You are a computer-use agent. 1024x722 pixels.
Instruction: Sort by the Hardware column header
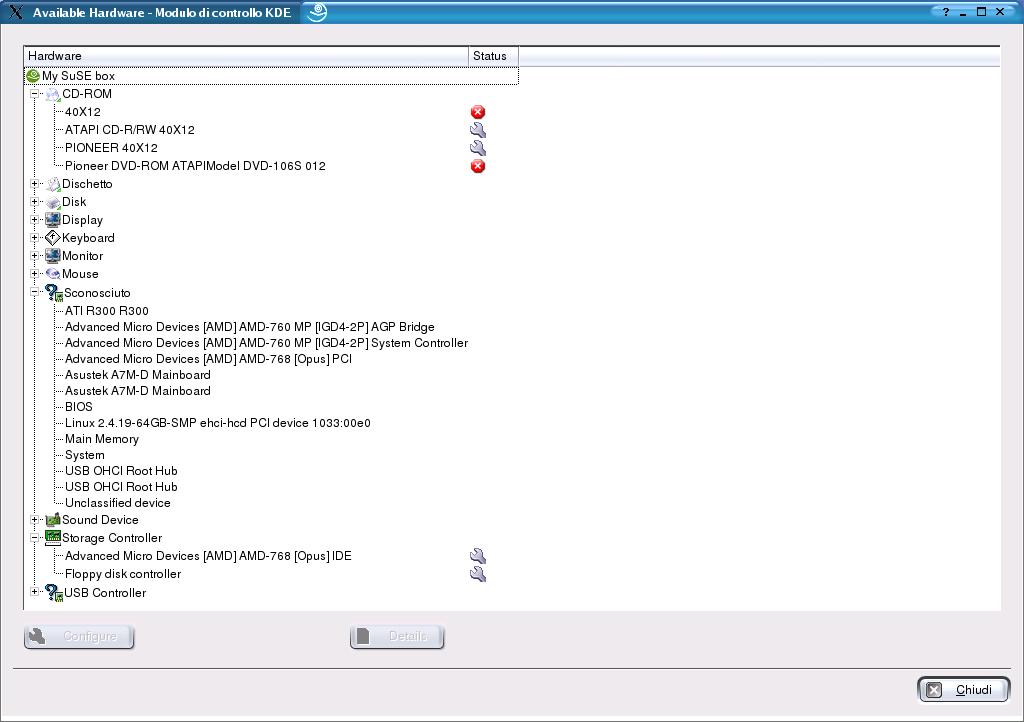tap(246, 56)
